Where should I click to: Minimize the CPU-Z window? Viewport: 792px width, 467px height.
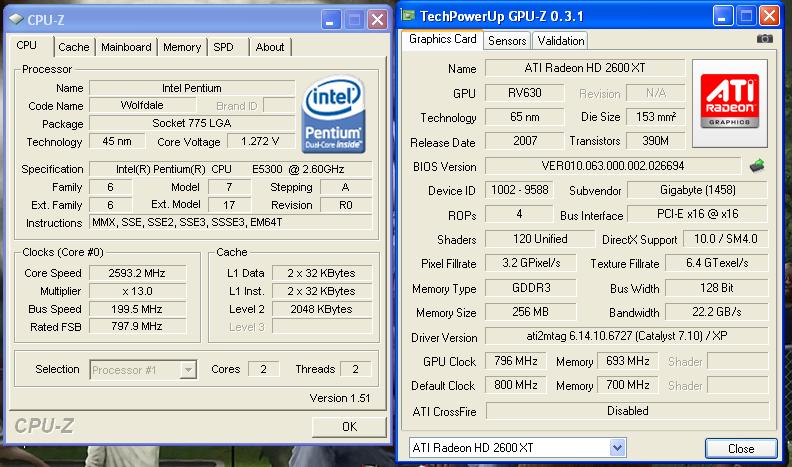click(x=331, y=20)
